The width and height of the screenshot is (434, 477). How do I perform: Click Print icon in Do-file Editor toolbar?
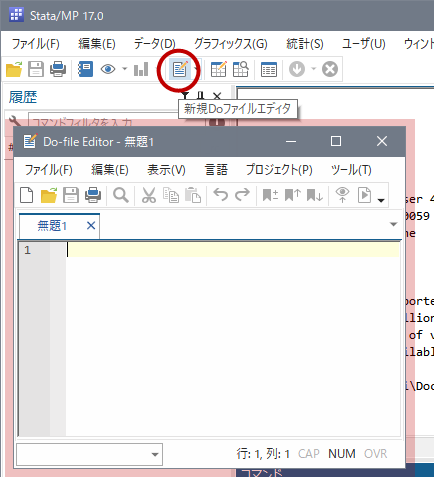93,195
